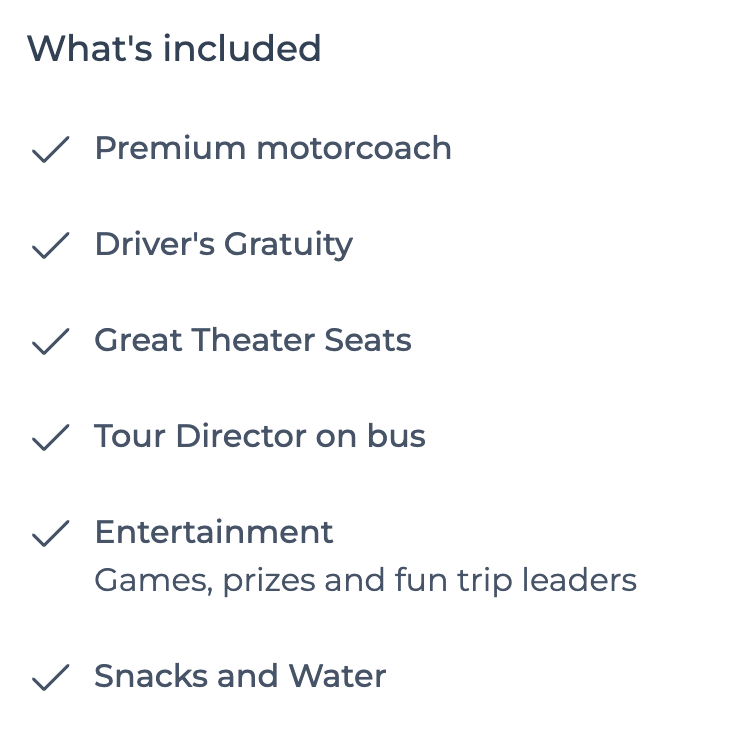Click the word "Water" in last item
The image size is (736, 736).
coord(337,676)
